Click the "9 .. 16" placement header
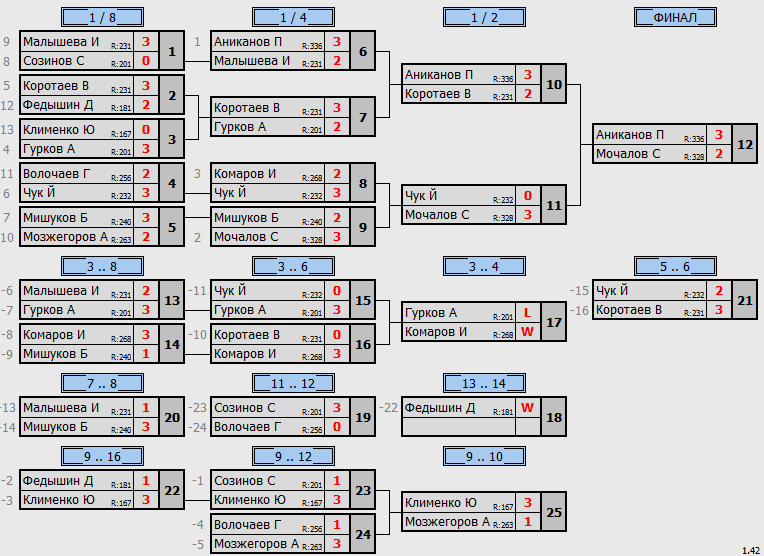 coord(102,456)
